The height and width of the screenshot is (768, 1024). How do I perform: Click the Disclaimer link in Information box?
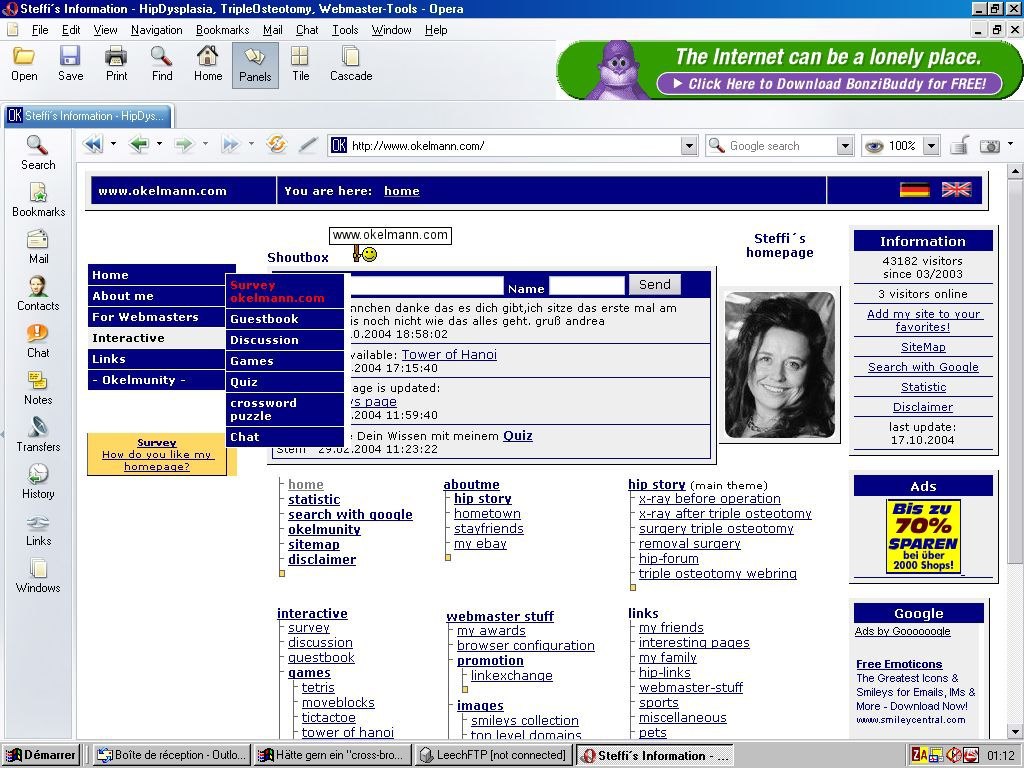coord(923,407)
